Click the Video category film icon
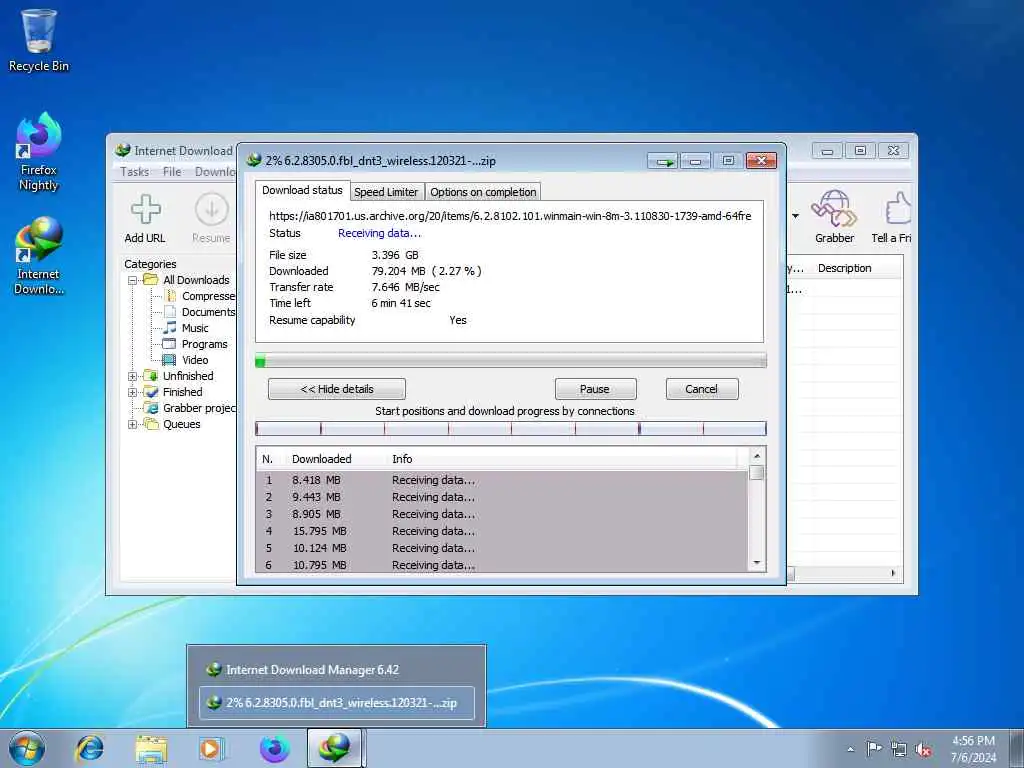Viewport: 1024px width, 768px height. pyautogui.click(x=169, y=360)
